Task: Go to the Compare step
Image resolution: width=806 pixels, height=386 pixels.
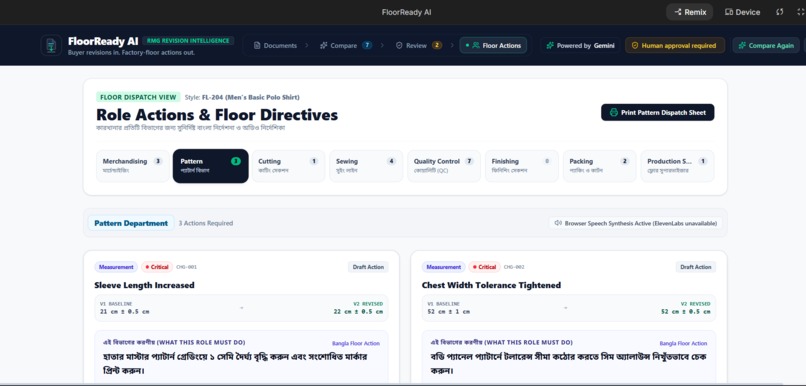Action: 345,45
